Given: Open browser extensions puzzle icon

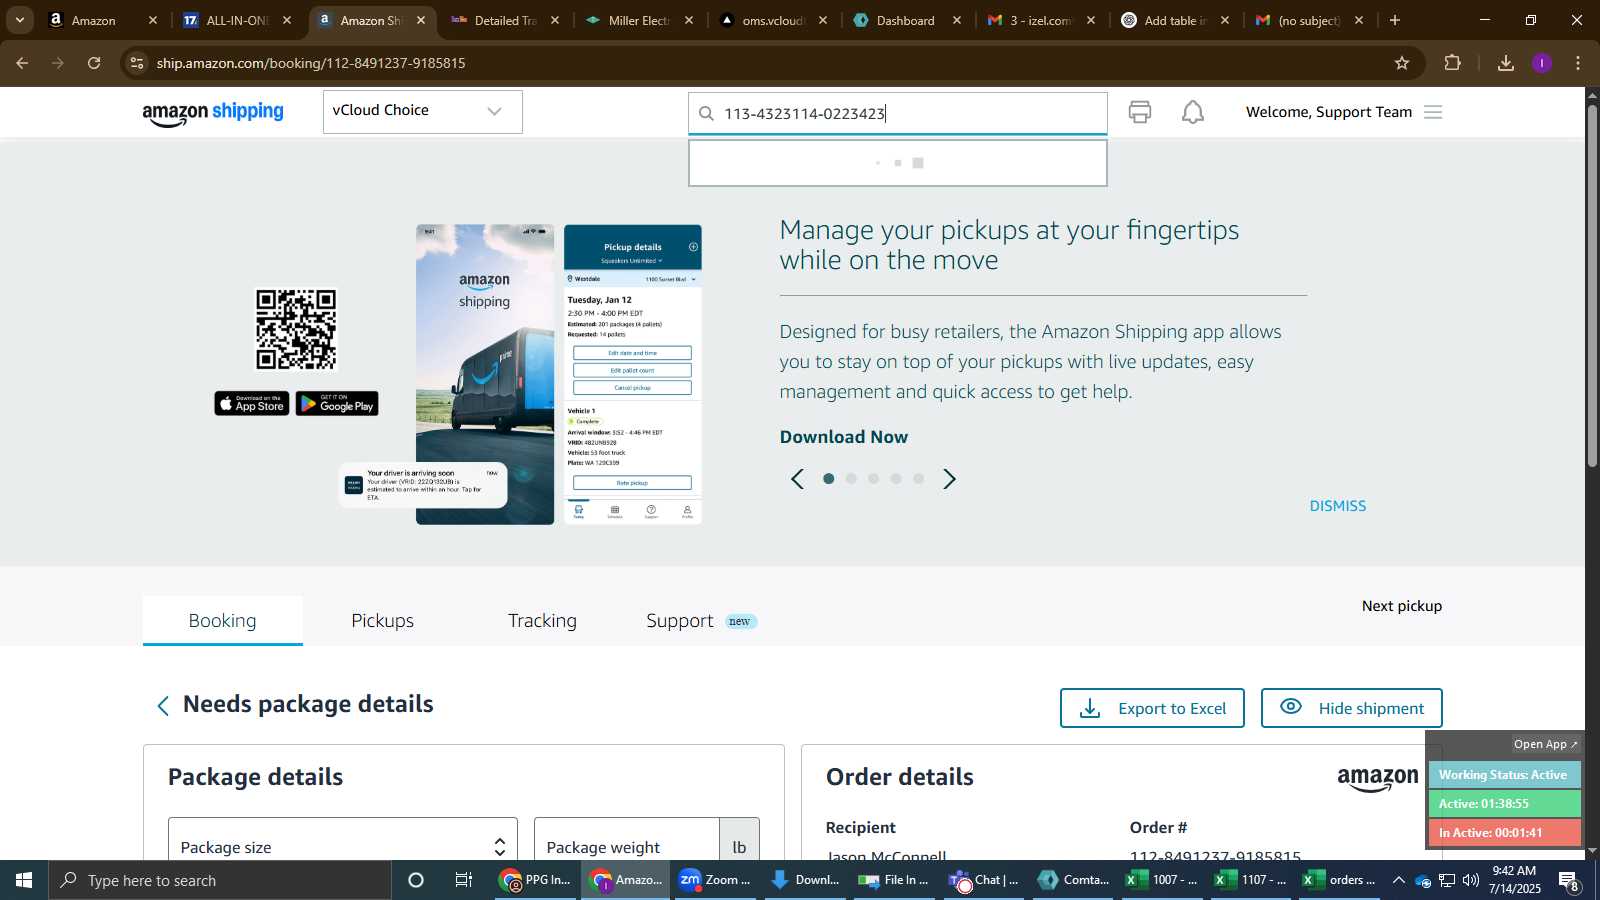Looking at the screenshot, I should pos(1453,63).
